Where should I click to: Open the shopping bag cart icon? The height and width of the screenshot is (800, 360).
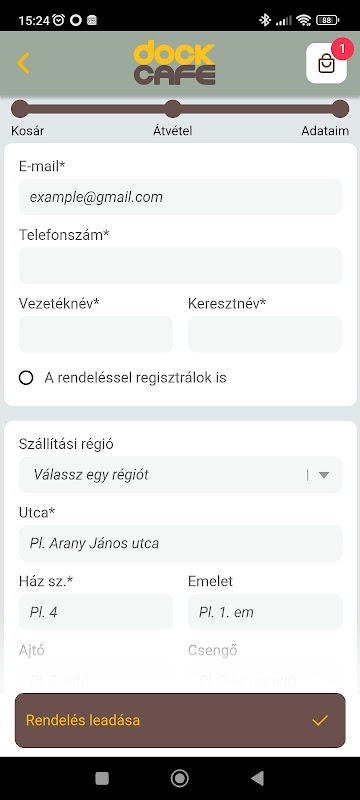[326, 63]
